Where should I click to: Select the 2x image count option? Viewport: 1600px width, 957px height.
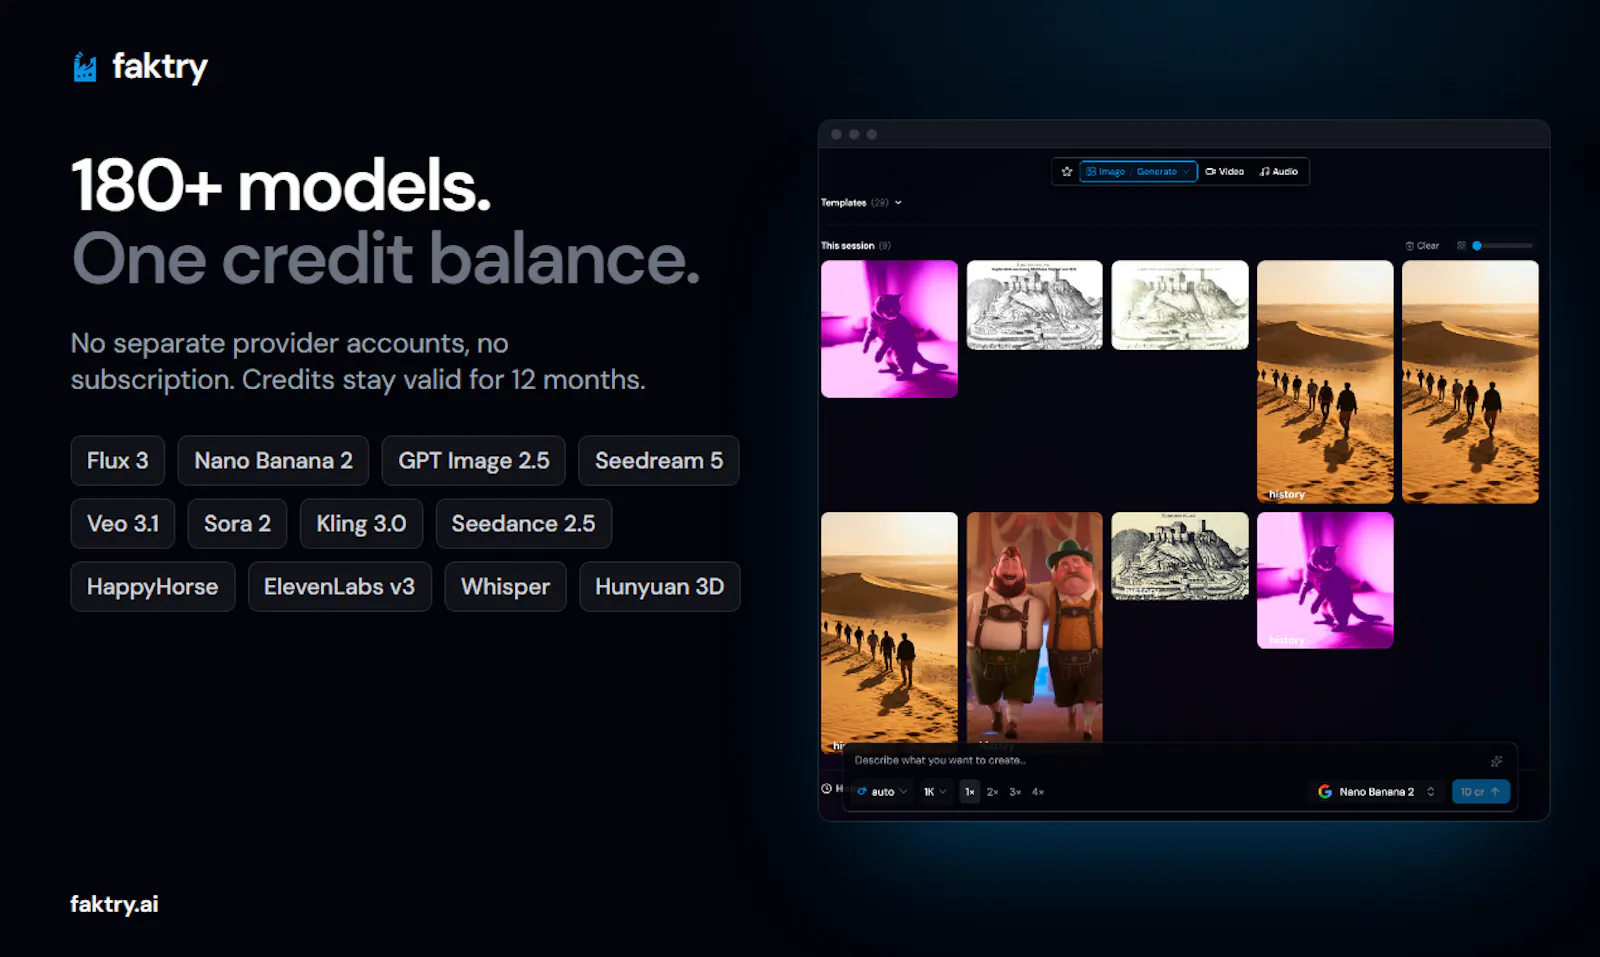(992, 792)
